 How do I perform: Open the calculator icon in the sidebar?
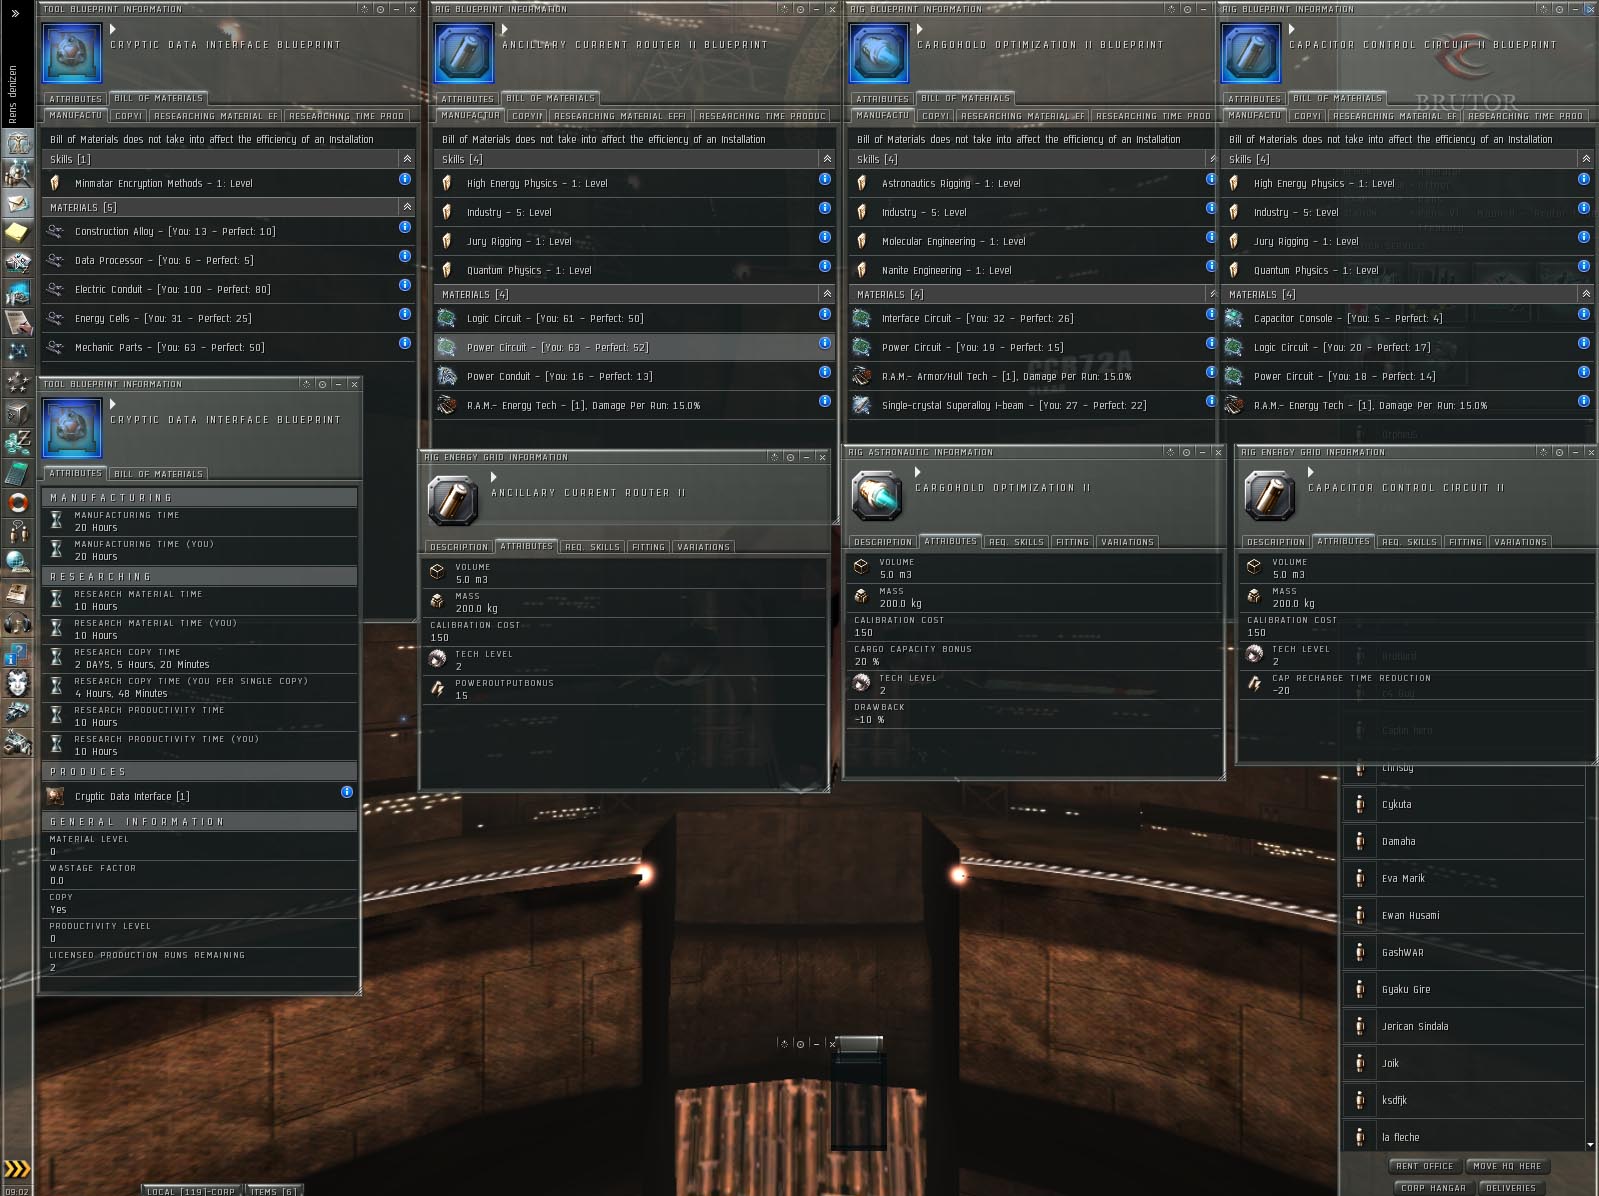tap(17, 472)
